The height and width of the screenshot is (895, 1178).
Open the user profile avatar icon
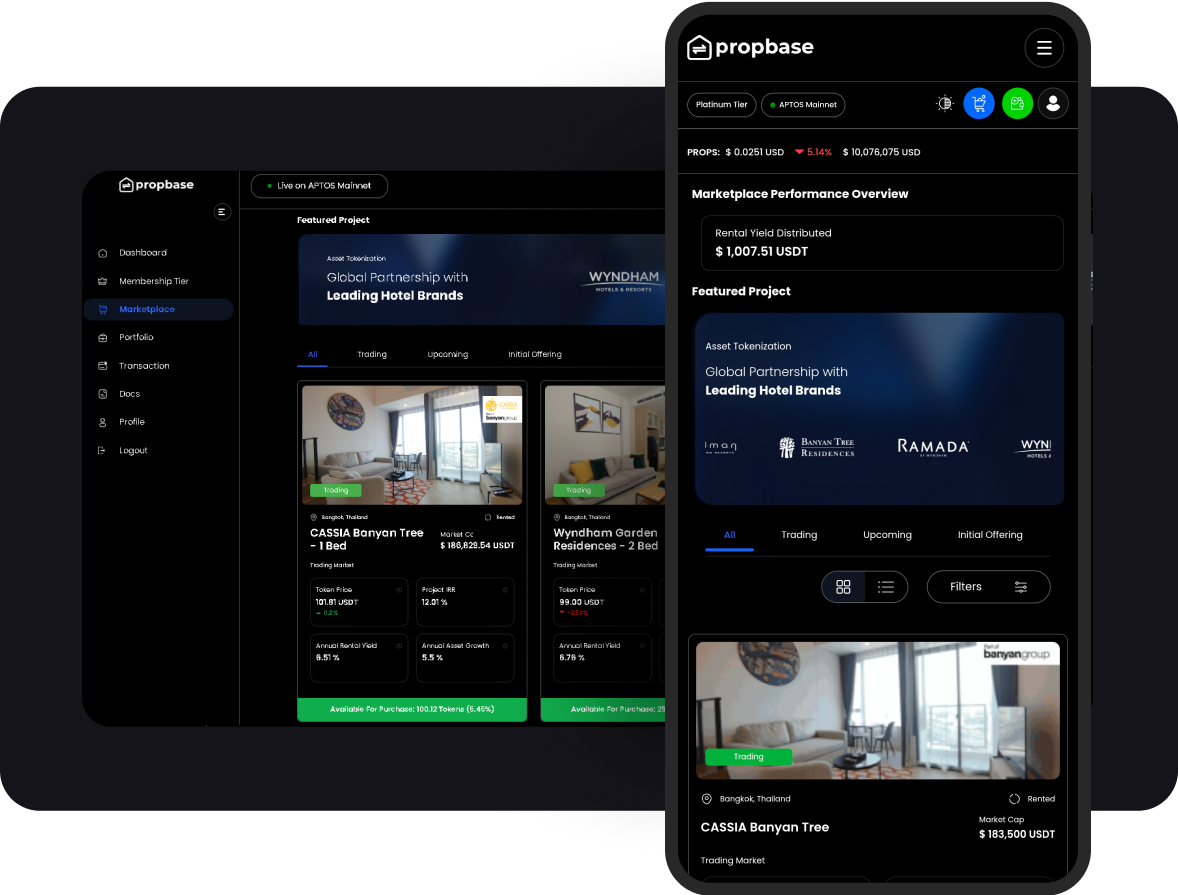[1053, 104]
